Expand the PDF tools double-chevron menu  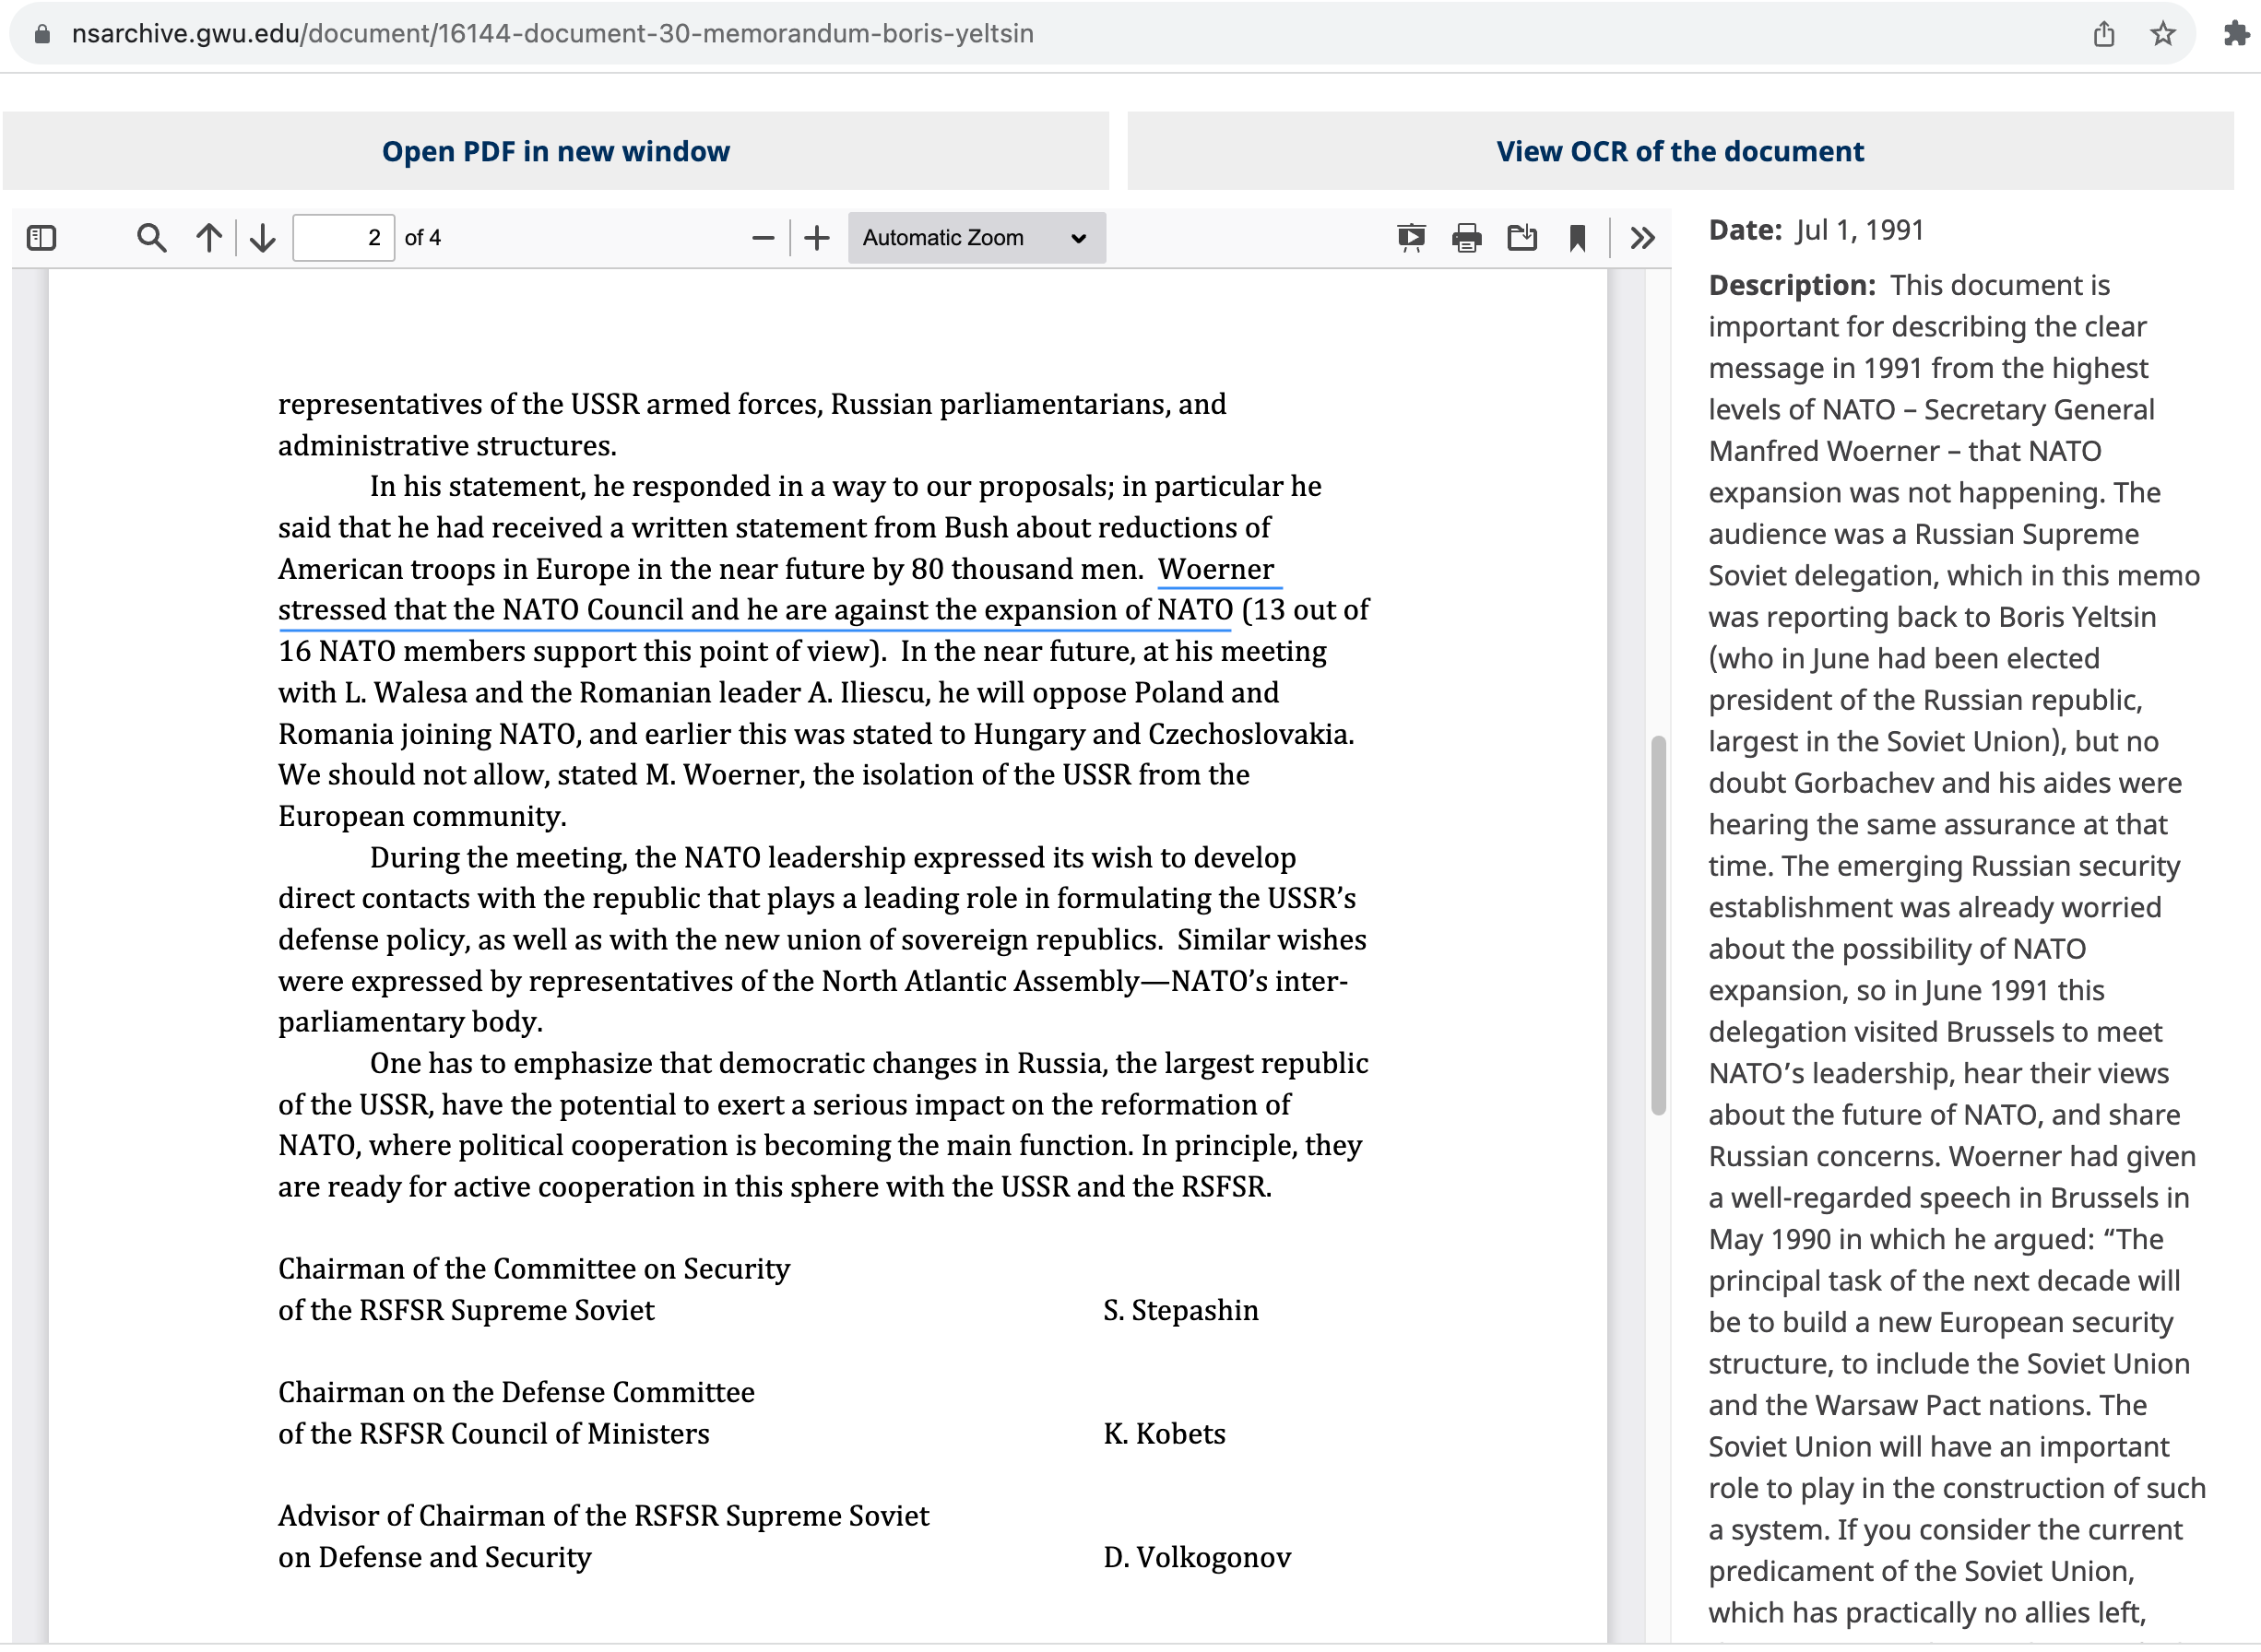click(x=1642, y=238)
